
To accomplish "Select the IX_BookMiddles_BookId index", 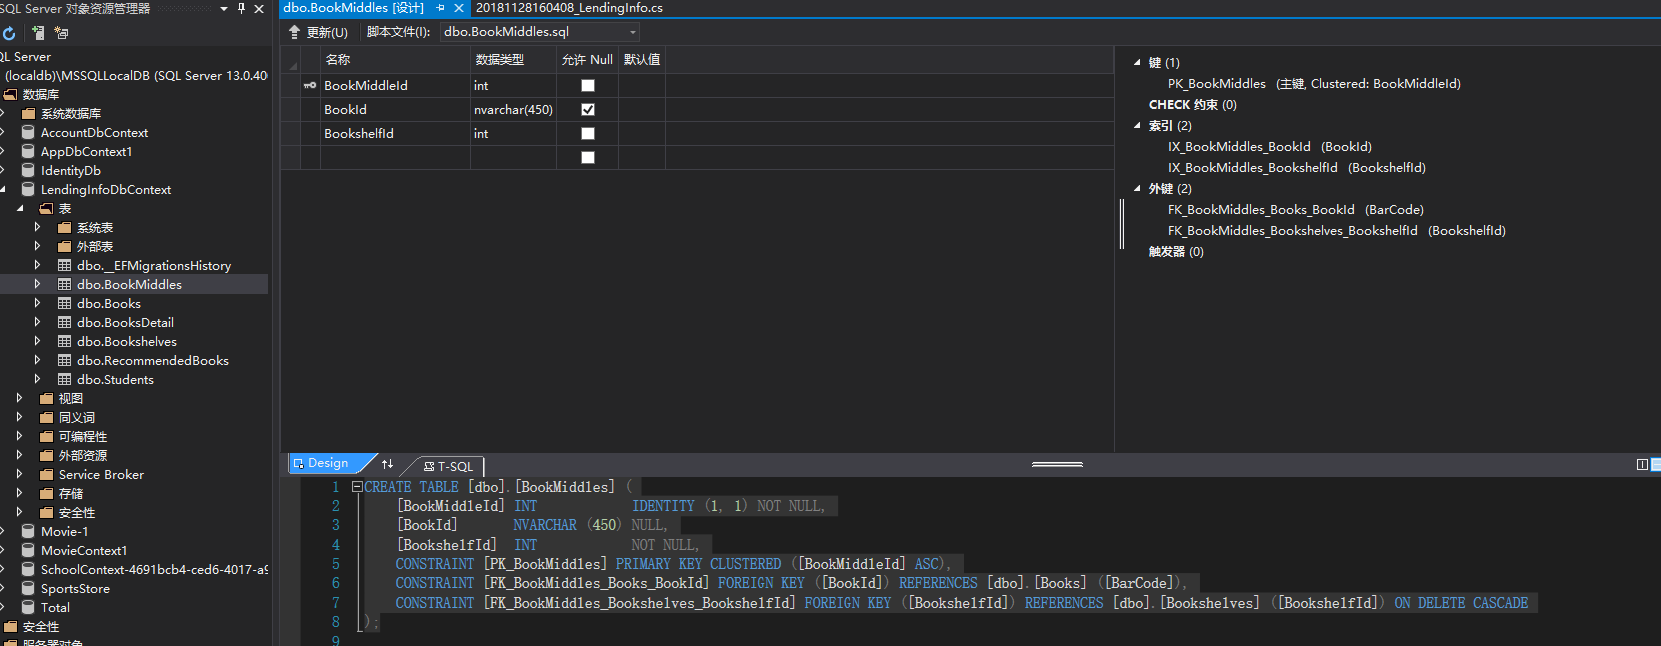I will (1270, 147).
